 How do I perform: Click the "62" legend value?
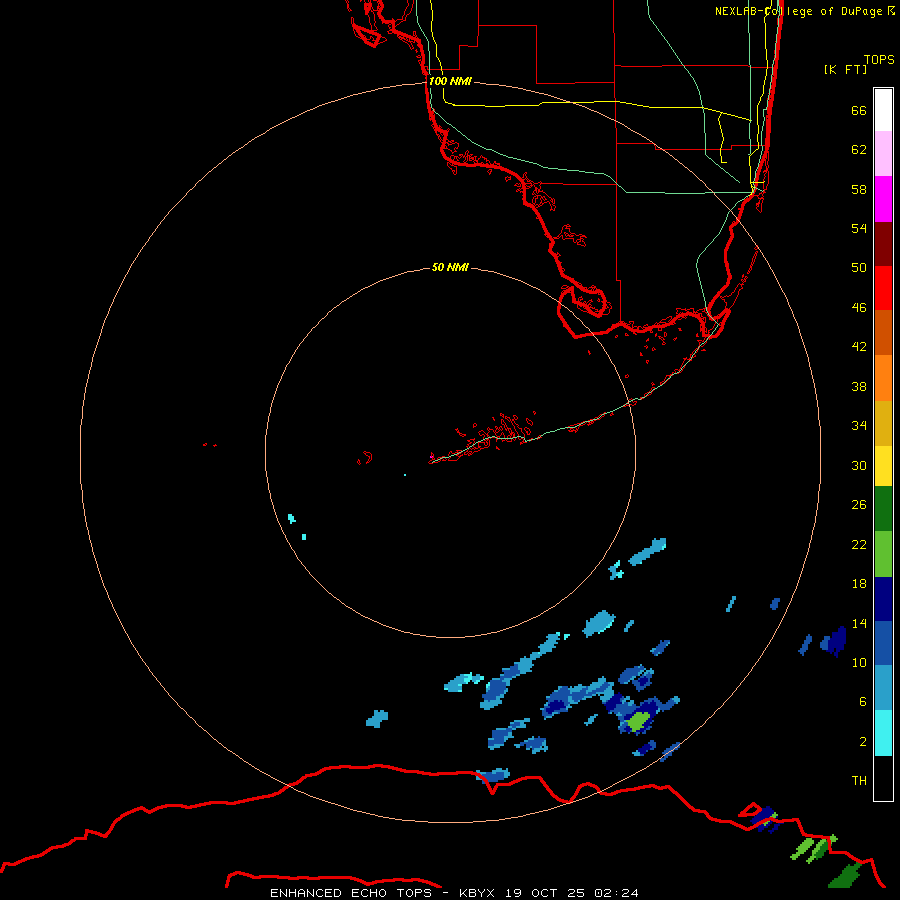(x=859, y=149)
